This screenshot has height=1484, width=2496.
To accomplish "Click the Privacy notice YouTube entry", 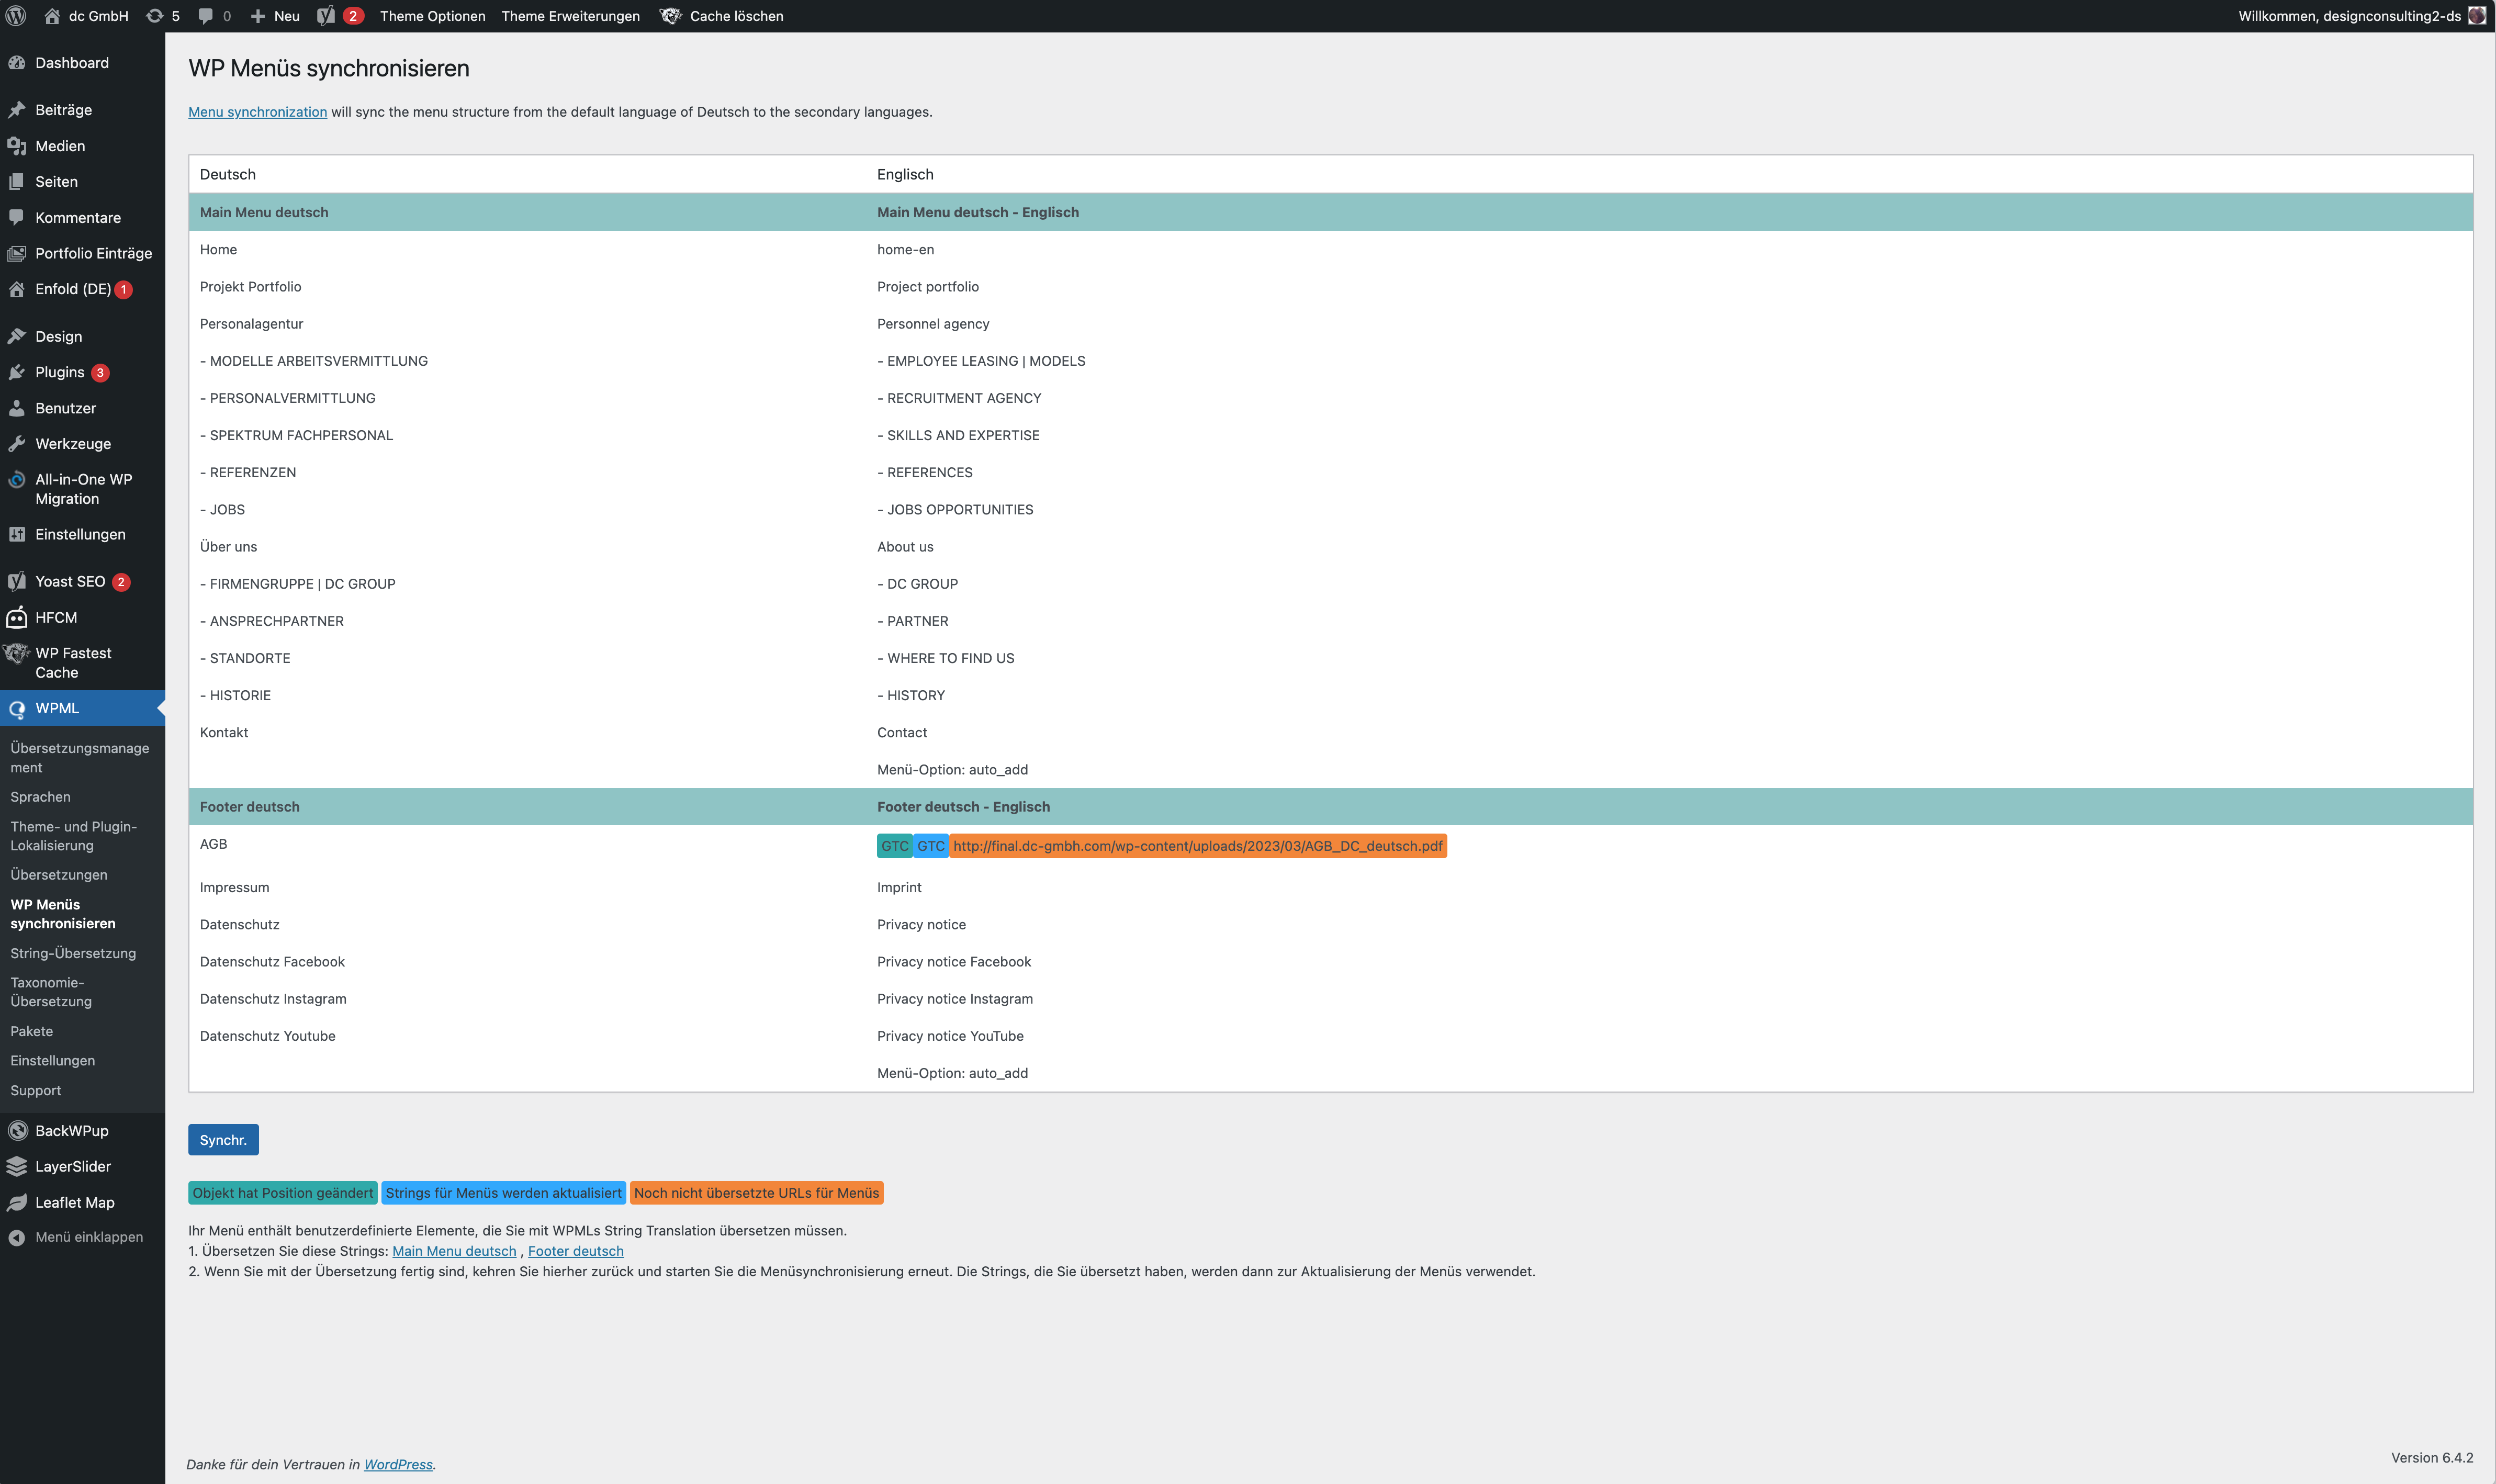I will (x=950, y=1036).
